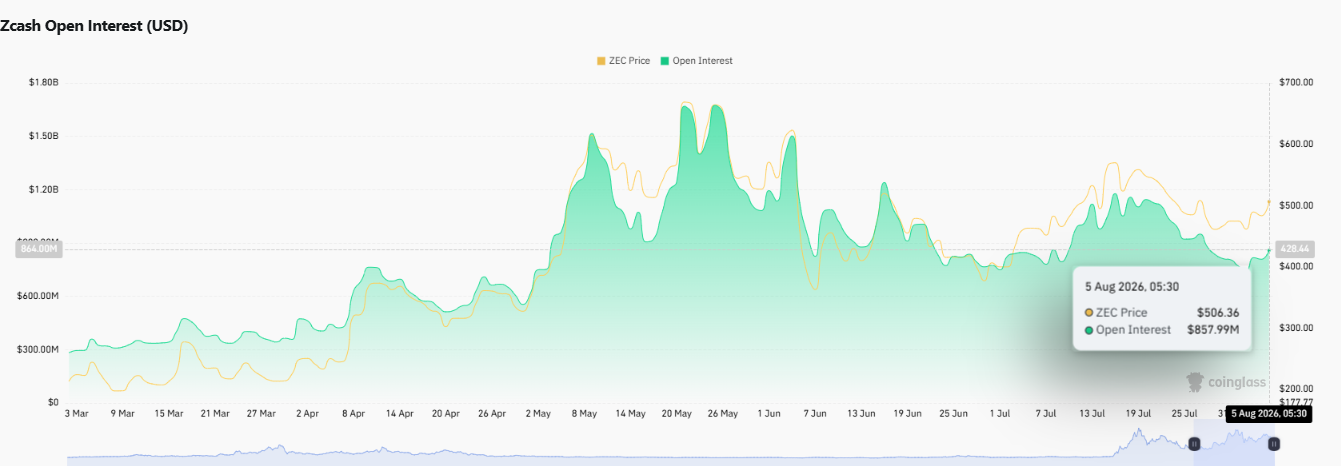Screen dimensions: 1341x466
Task: Click the 27 Mar date label
Action: tap(261, 413)
